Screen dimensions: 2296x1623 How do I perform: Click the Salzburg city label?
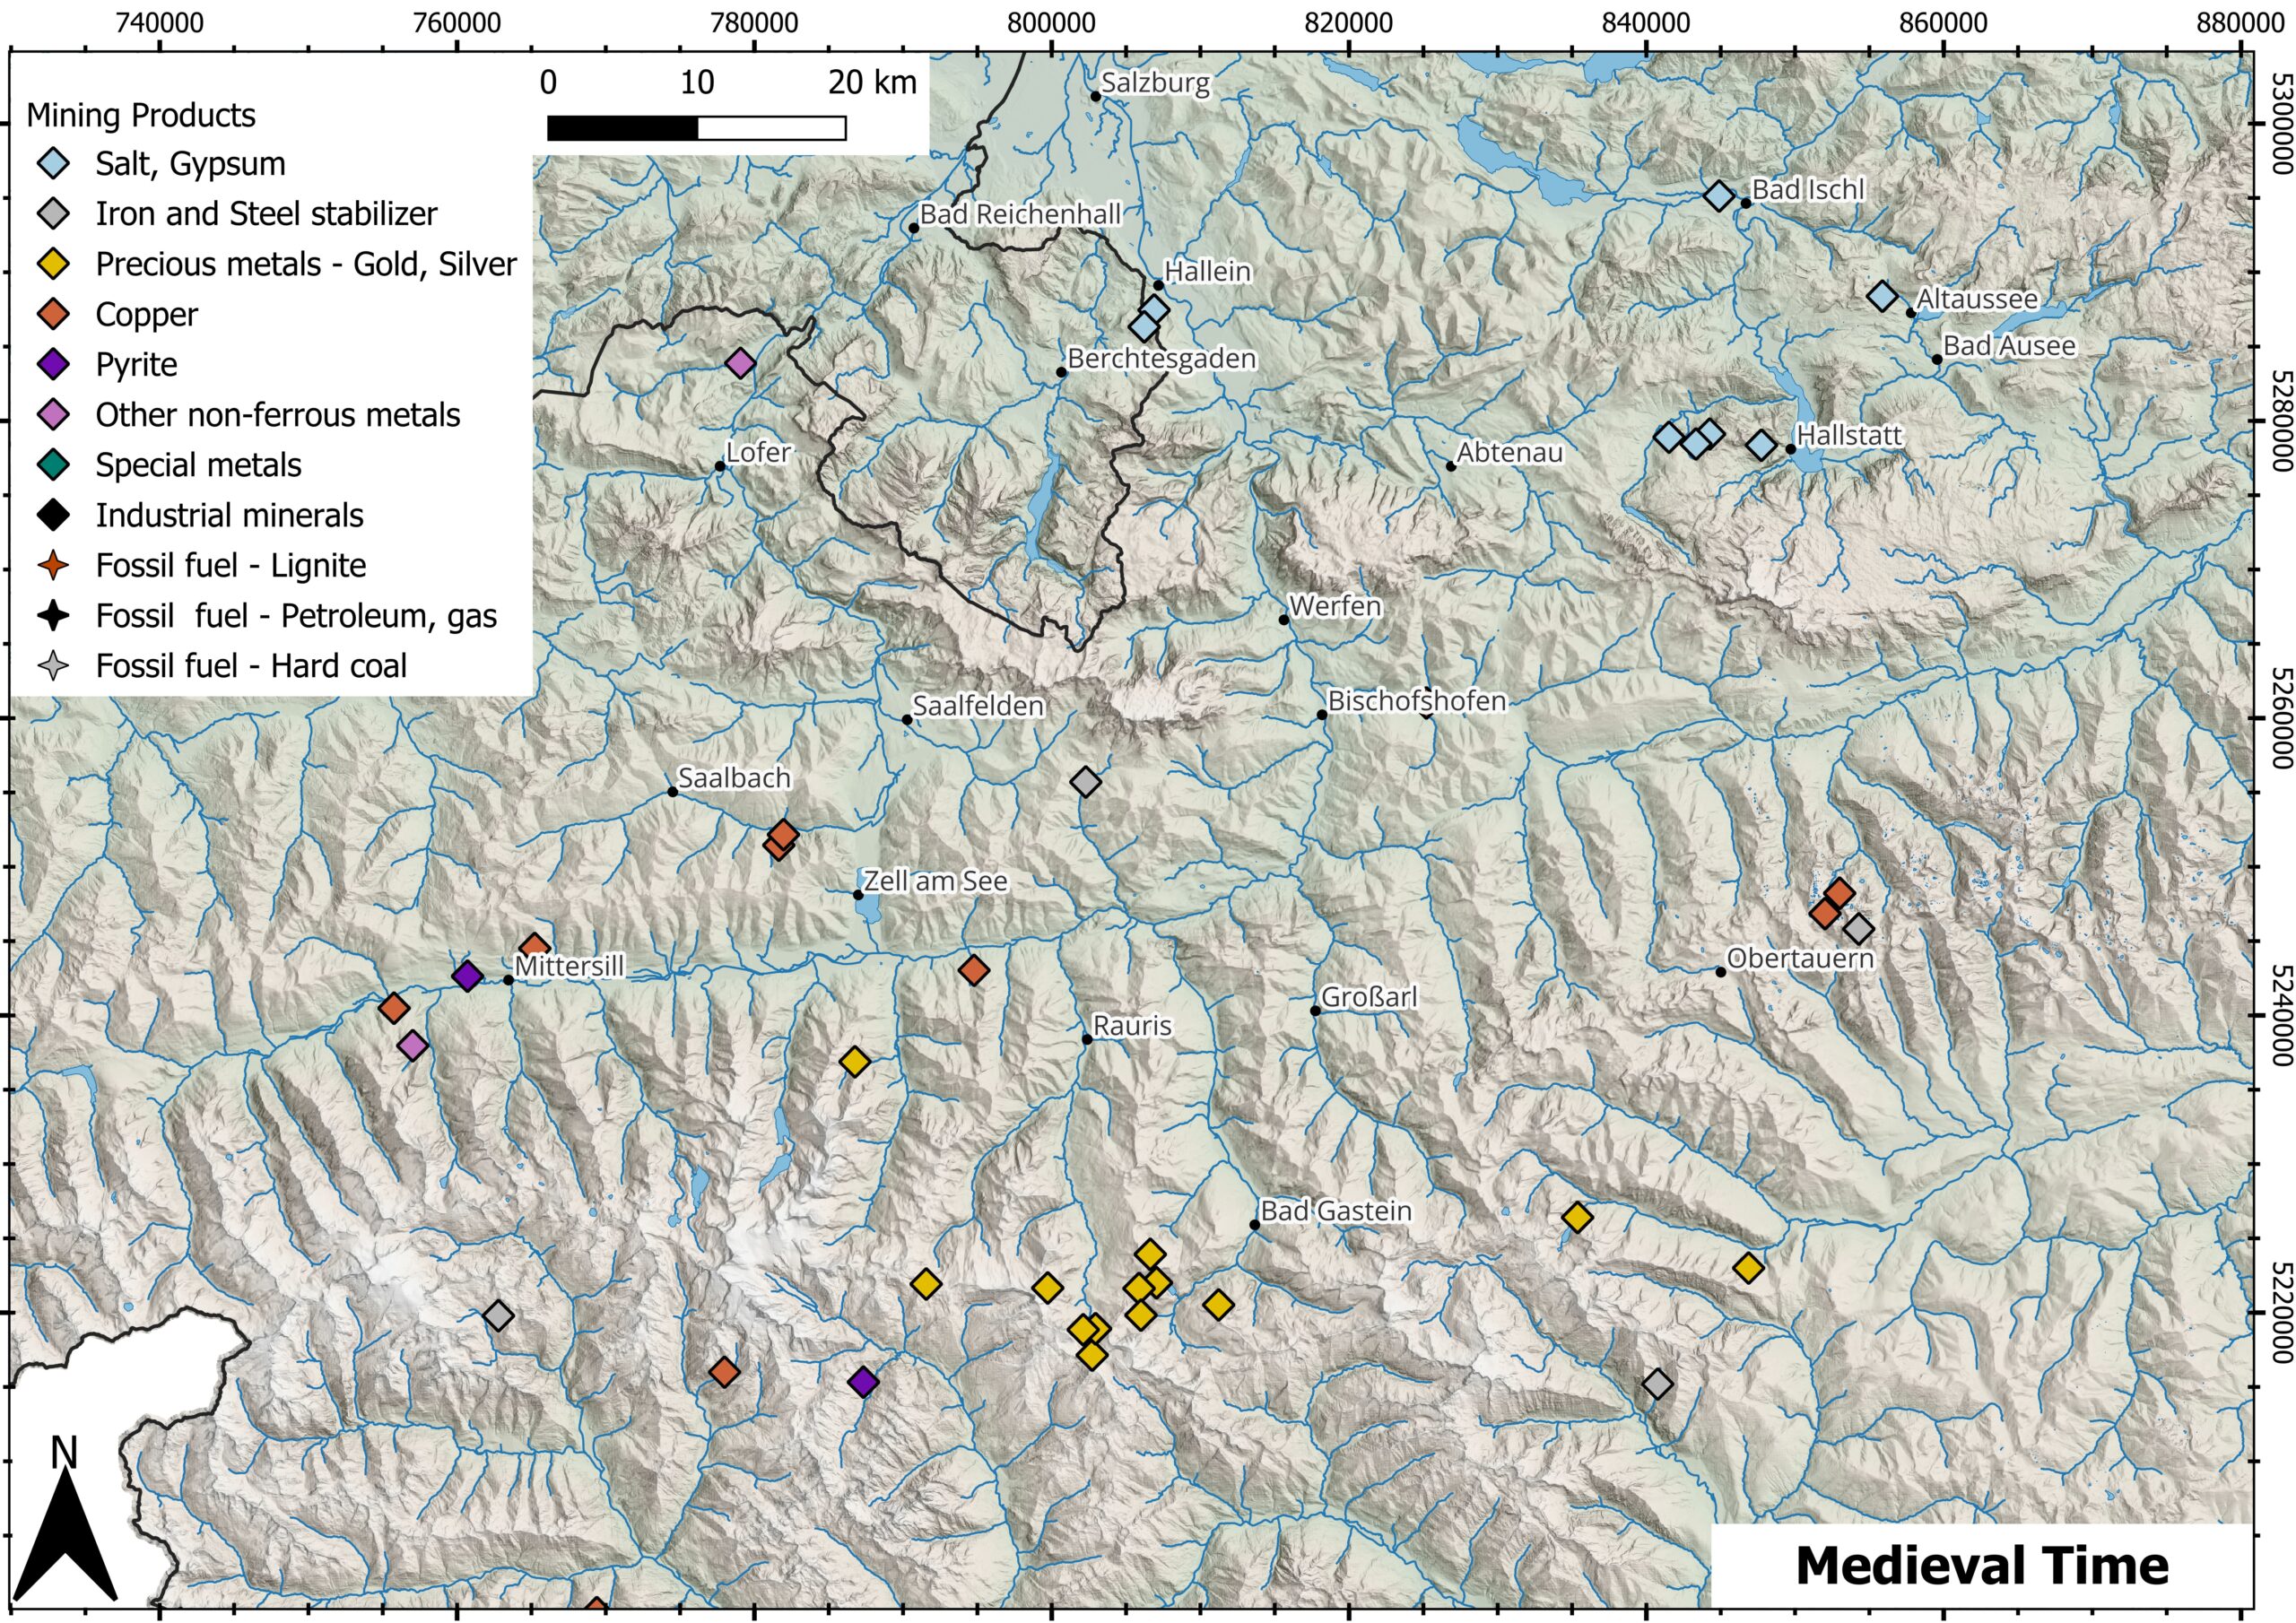pos(1155,83)
